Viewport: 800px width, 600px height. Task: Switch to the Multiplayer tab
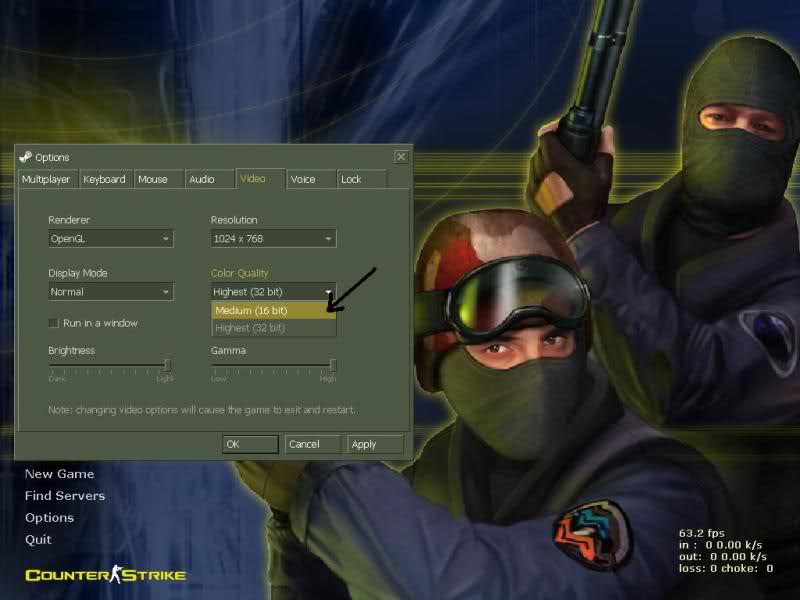click(x=47, y=179)
